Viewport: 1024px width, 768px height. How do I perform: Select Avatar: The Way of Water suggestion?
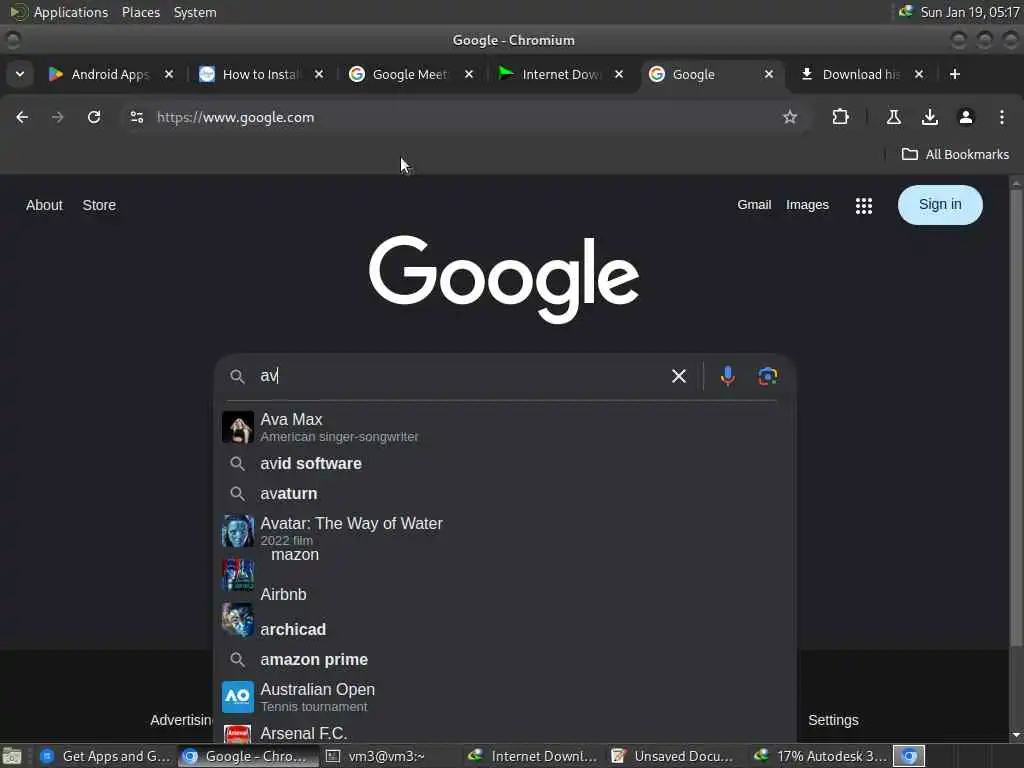point(505,531)
